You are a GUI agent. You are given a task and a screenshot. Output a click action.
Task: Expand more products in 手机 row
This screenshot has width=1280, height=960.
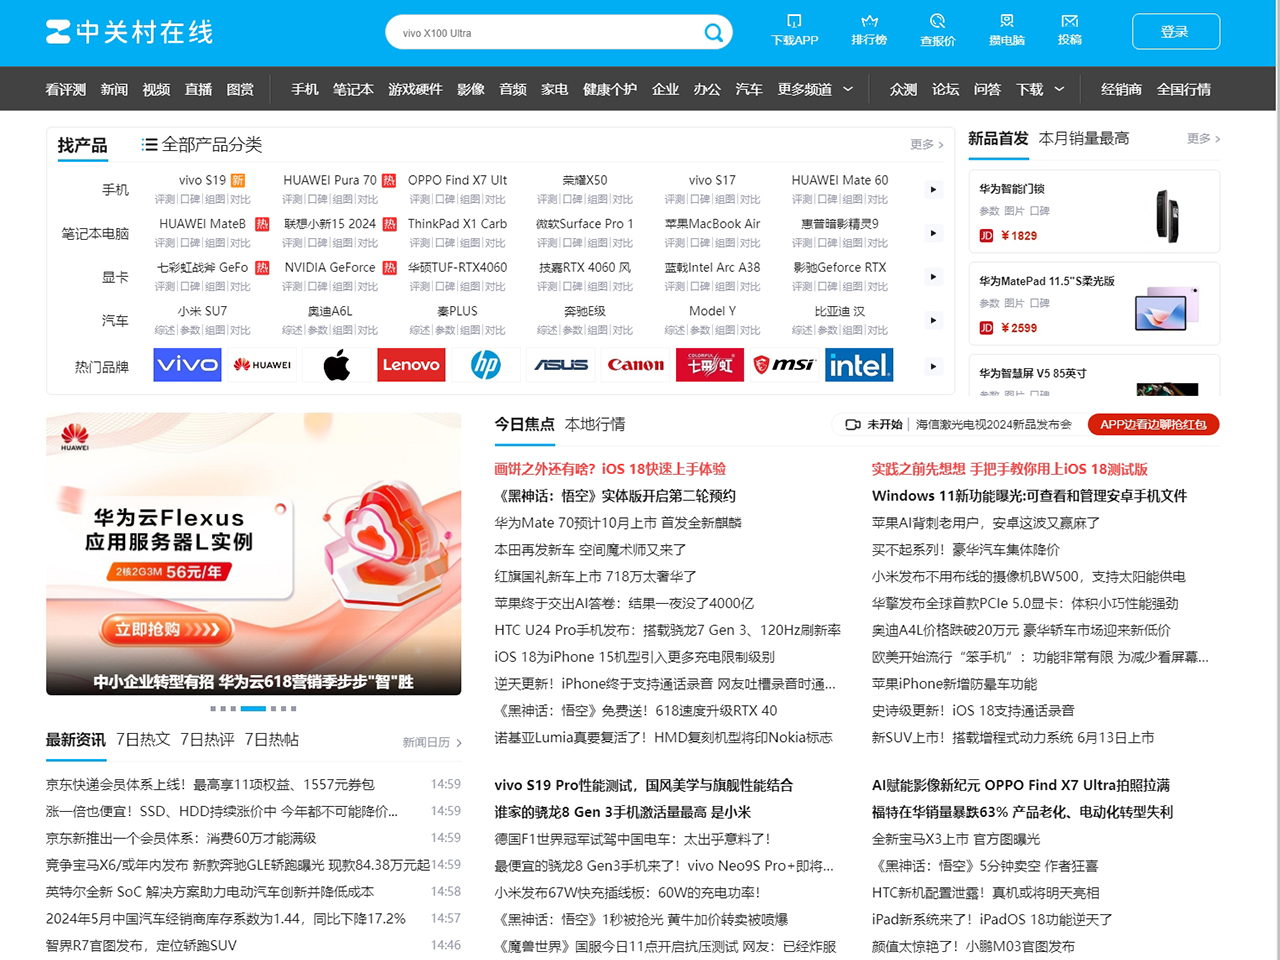pyautogui.click(x=933, y=189)
